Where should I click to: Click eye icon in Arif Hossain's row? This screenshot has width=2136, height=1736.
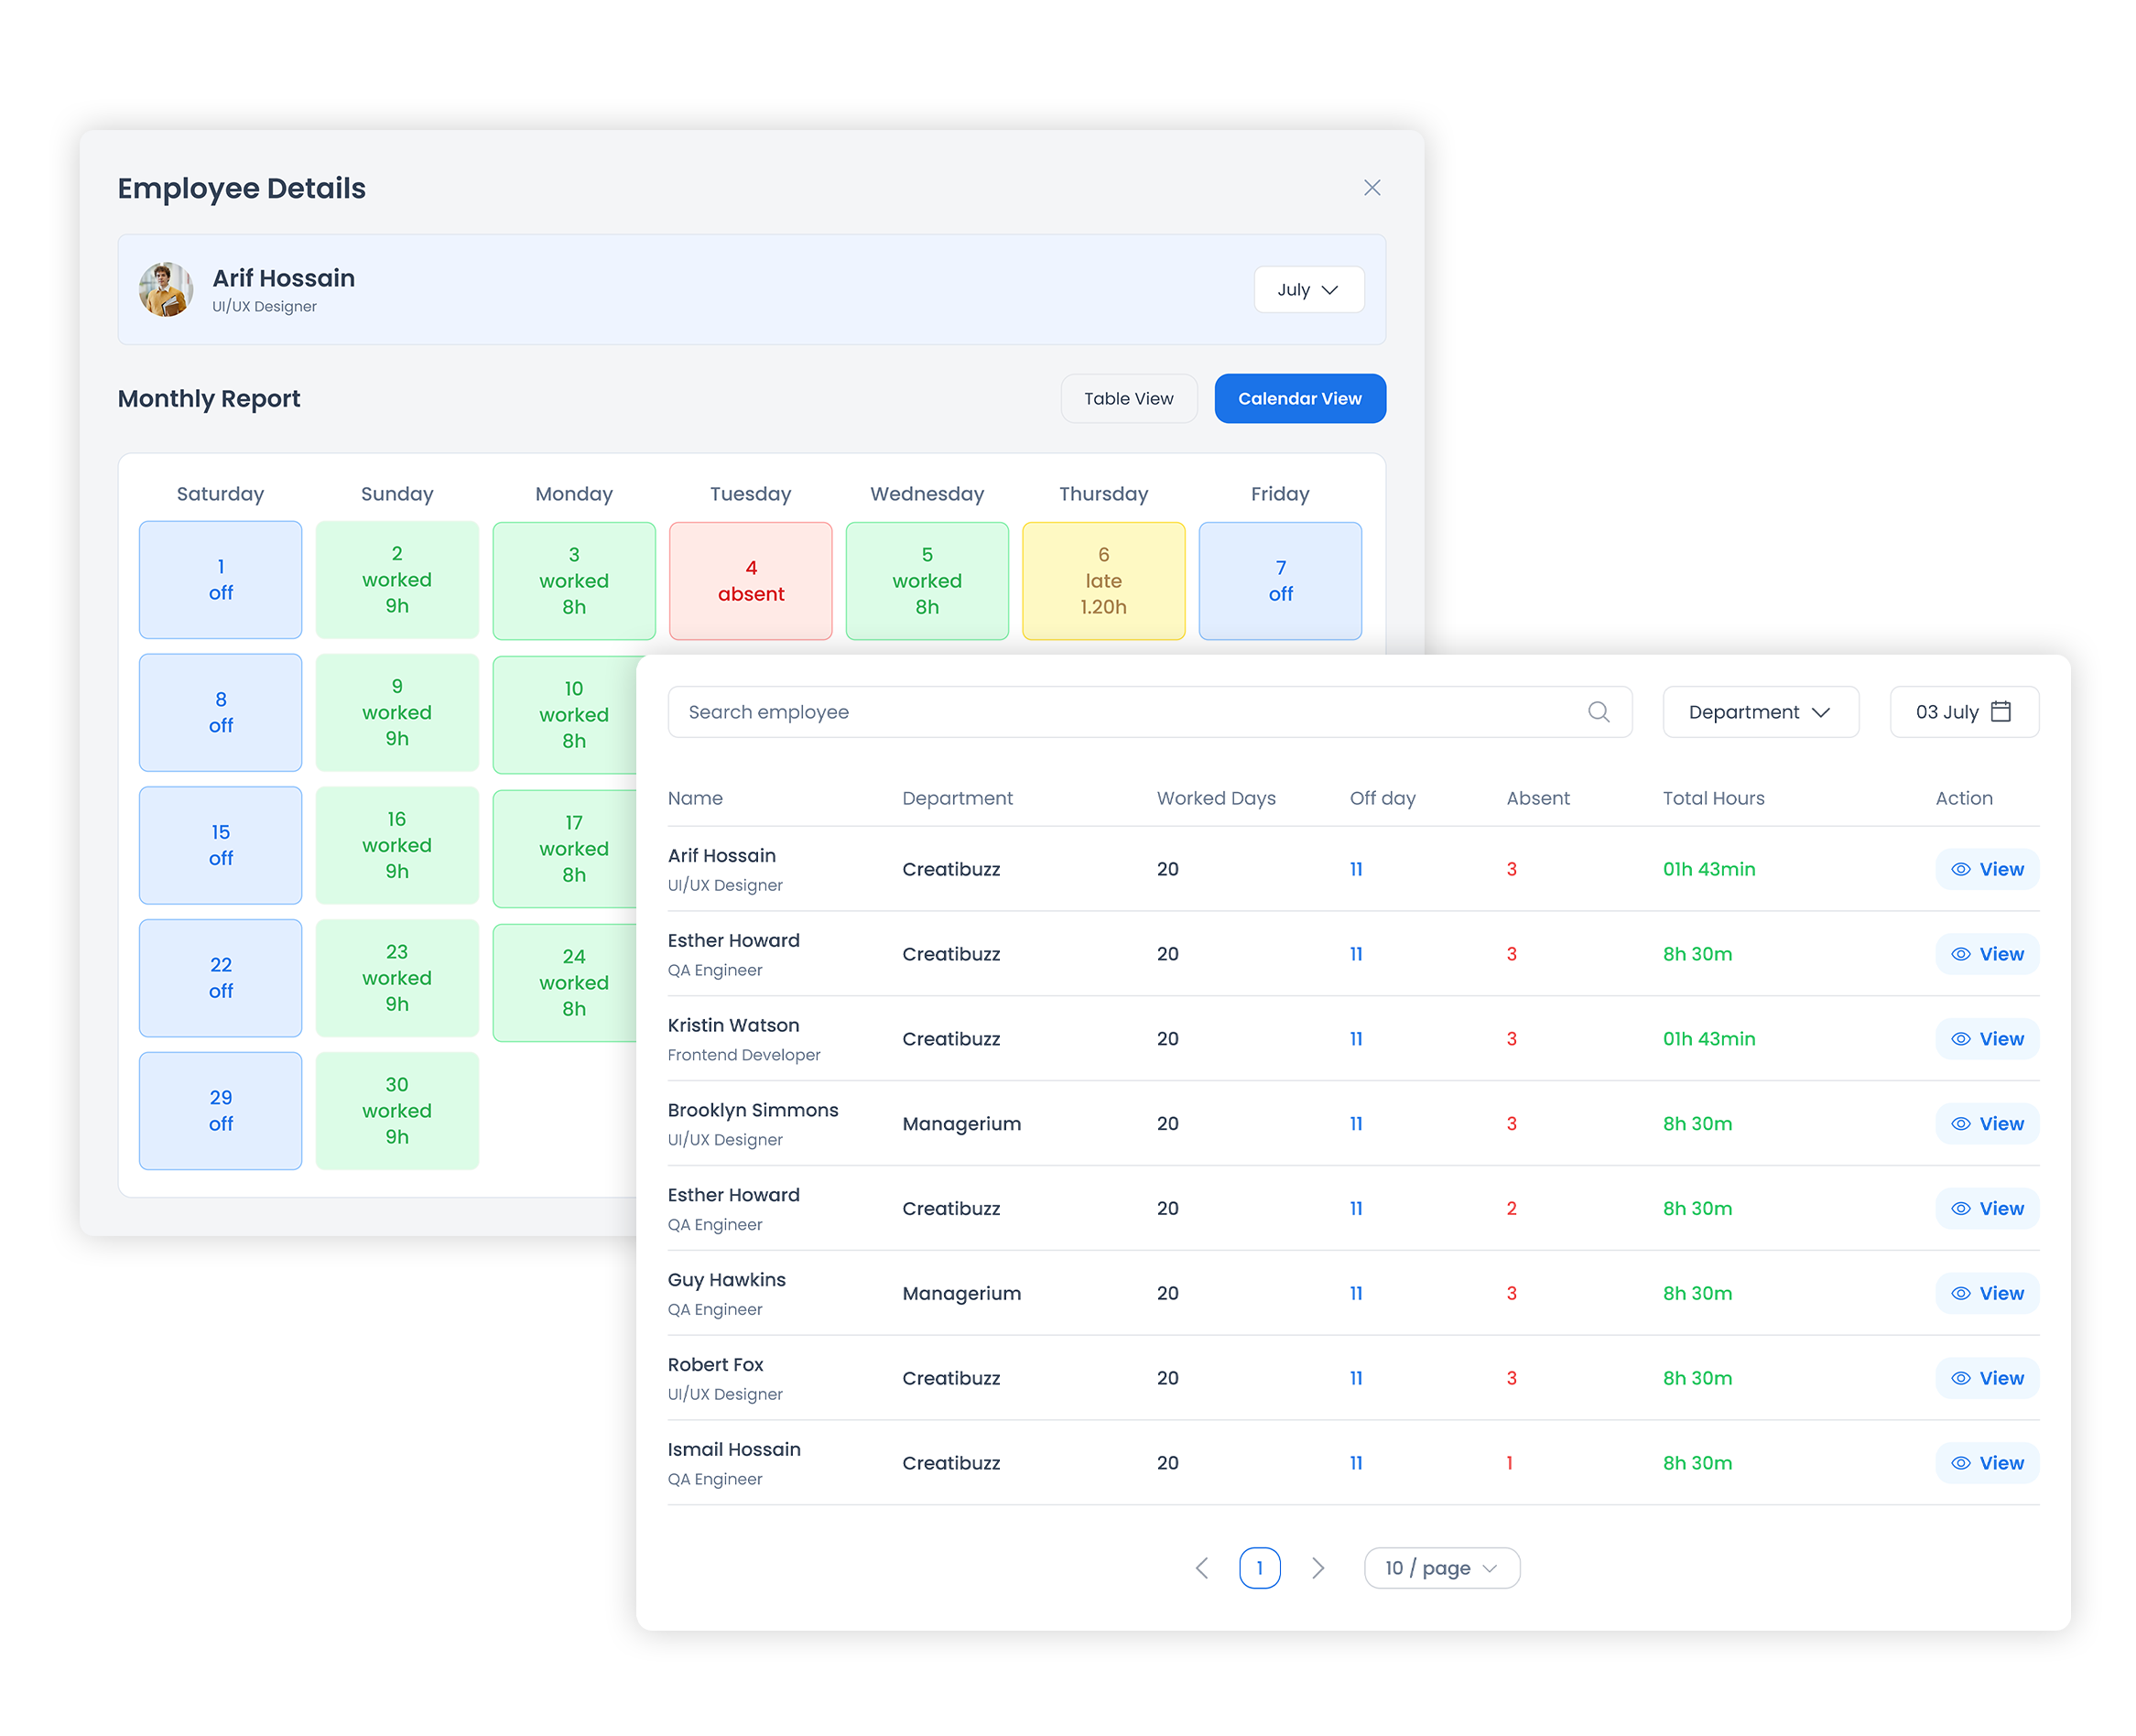pos(1961,870)
